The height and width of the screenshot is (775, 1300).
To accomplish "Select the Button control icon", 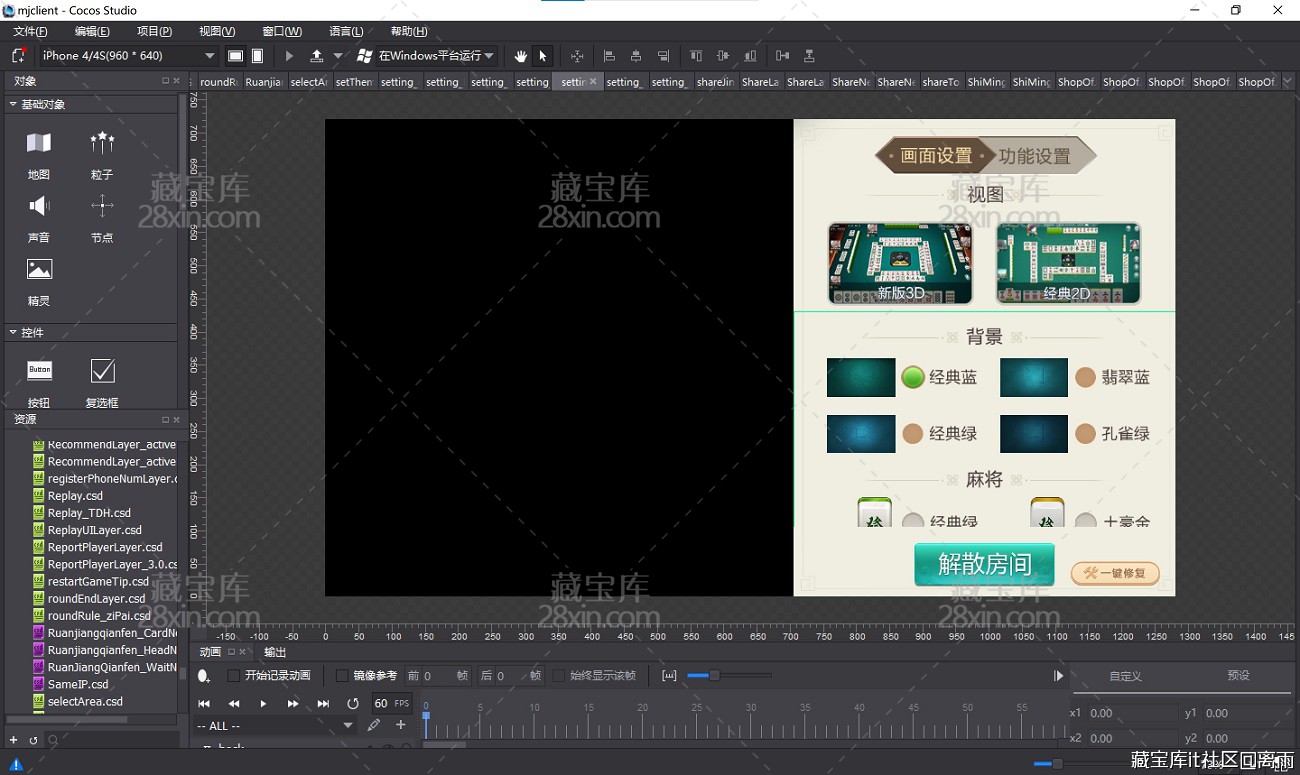I will click(x=37, y=372).
